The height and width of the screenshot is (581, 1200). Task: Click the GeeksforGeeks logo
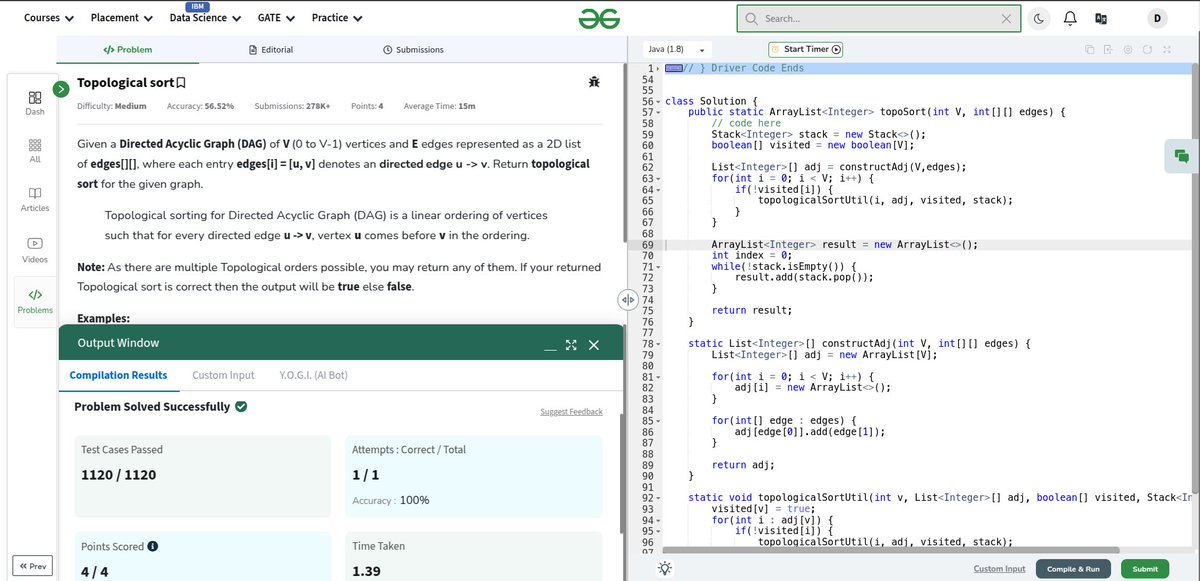(598, 18)
